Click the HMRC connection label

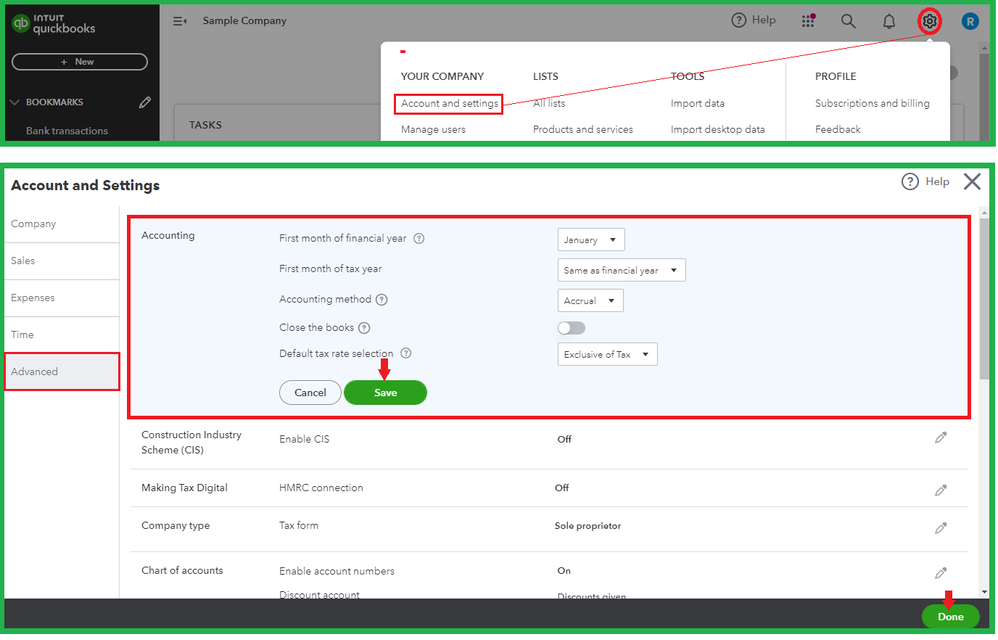pos(321,487)
